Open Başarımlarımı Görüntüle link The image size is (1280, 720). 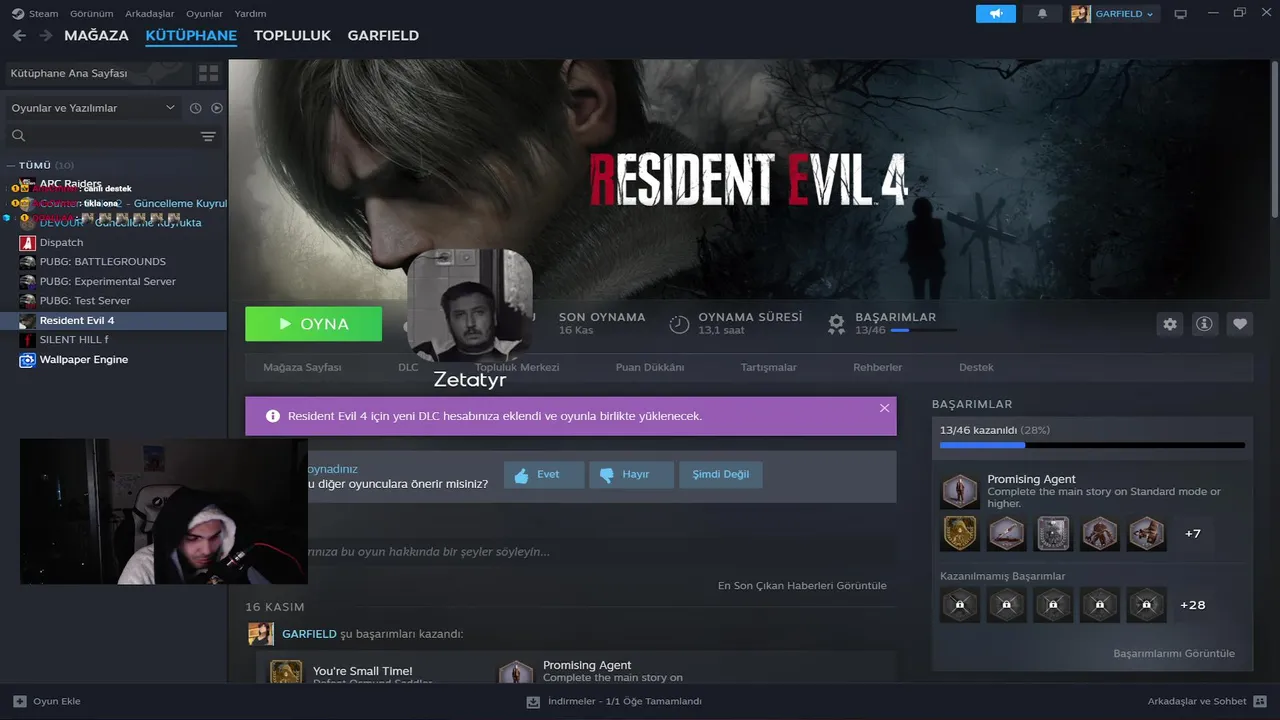pyautogui.click(x=1174, y=654)
